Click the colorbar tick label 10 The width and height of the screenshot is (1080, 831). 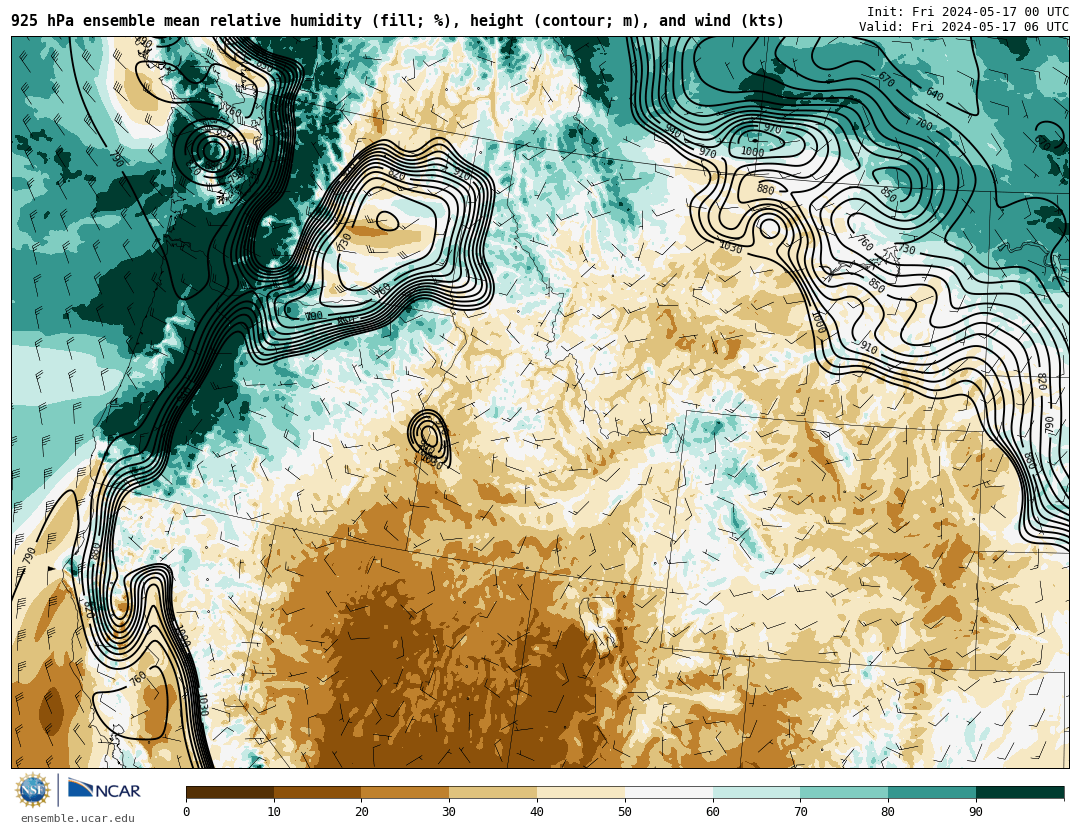(274, 812)
